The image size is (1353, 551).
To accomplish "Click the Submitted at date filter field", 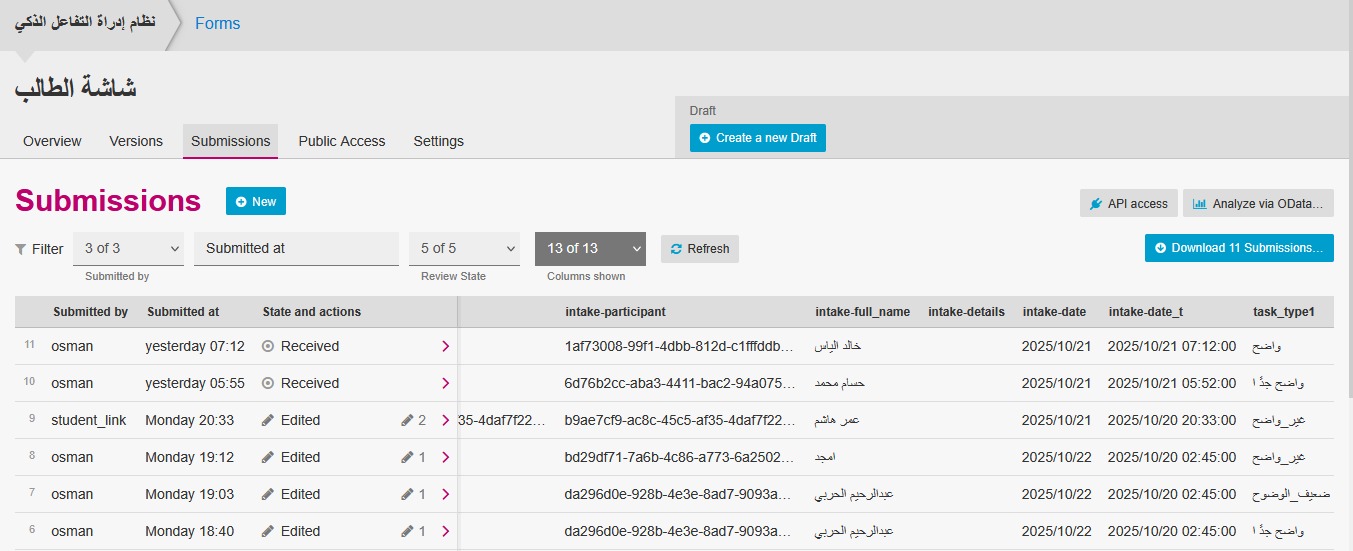I will coord(296,248).
